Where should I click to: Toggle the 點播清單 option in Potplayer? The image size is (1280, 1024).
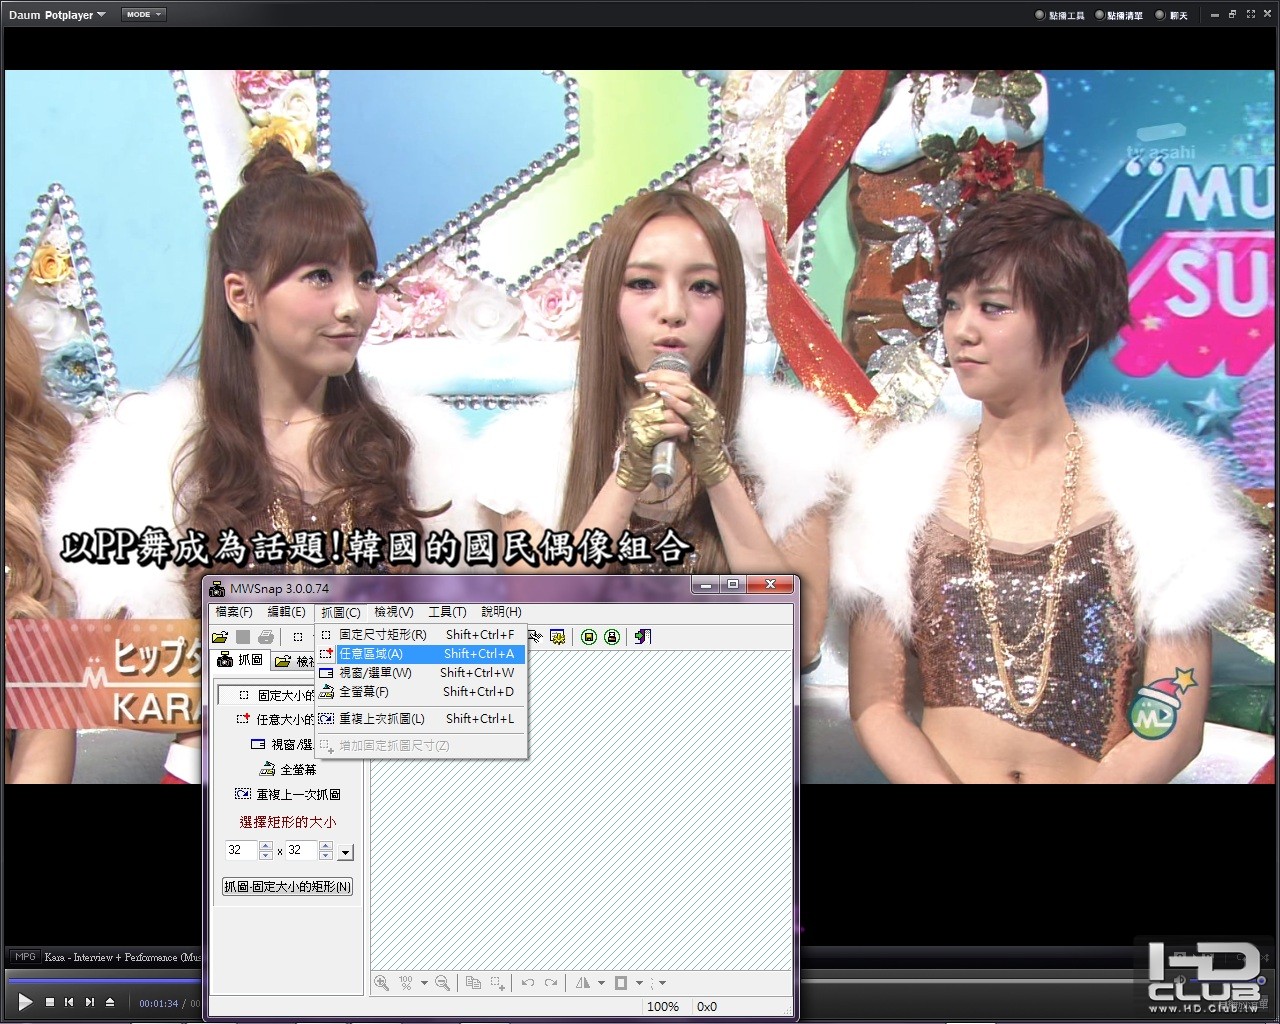(x=1119, y=15)
